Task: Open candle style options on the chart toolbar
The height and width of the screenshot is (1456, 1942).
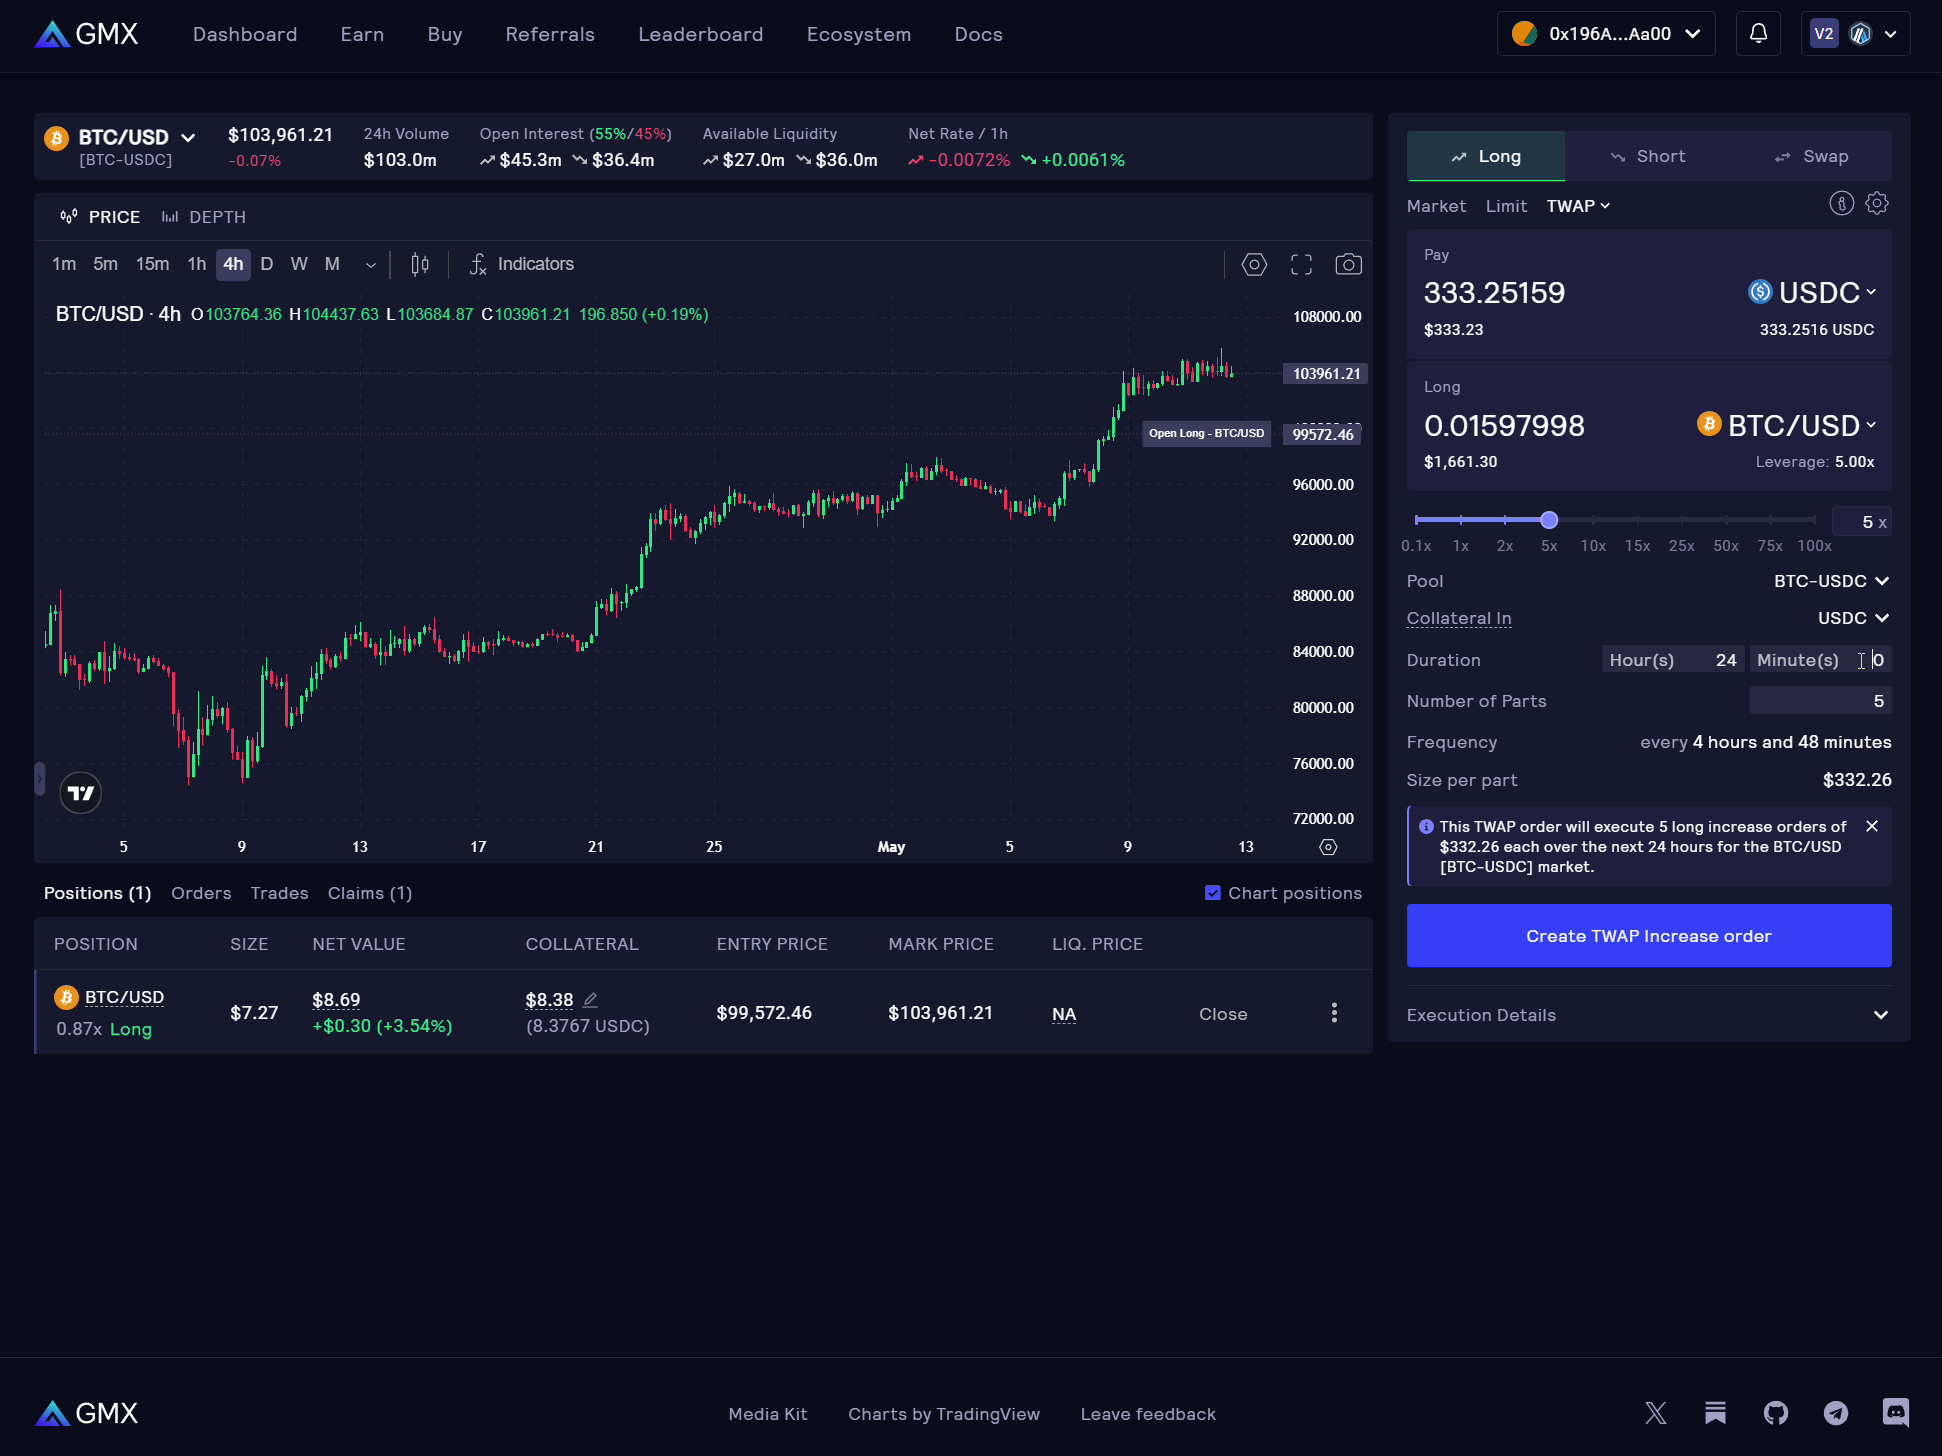Action: (x=419, y=264)
